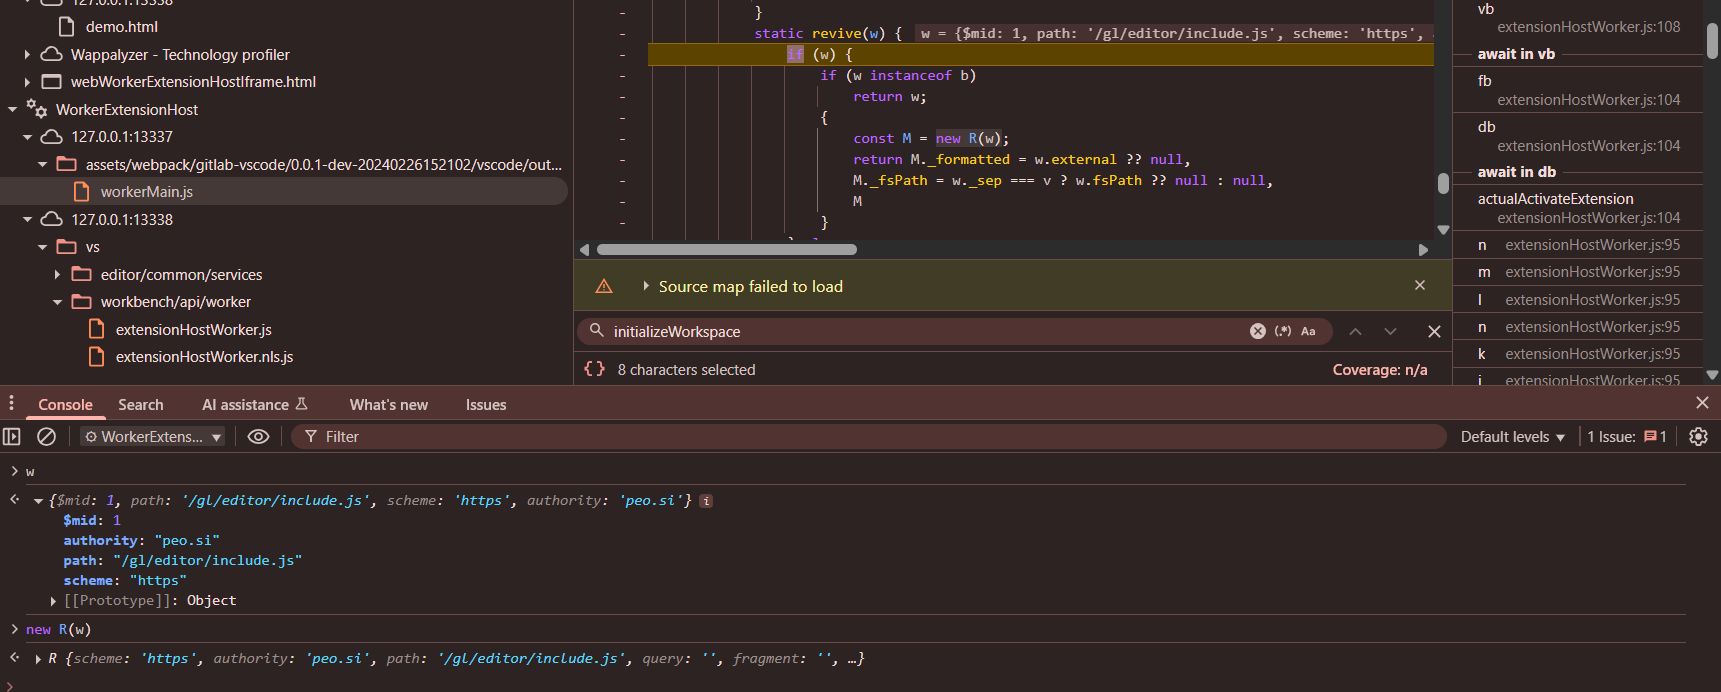
Task: Close the find-in-file search bar
Action: (x=1434, y=331)
